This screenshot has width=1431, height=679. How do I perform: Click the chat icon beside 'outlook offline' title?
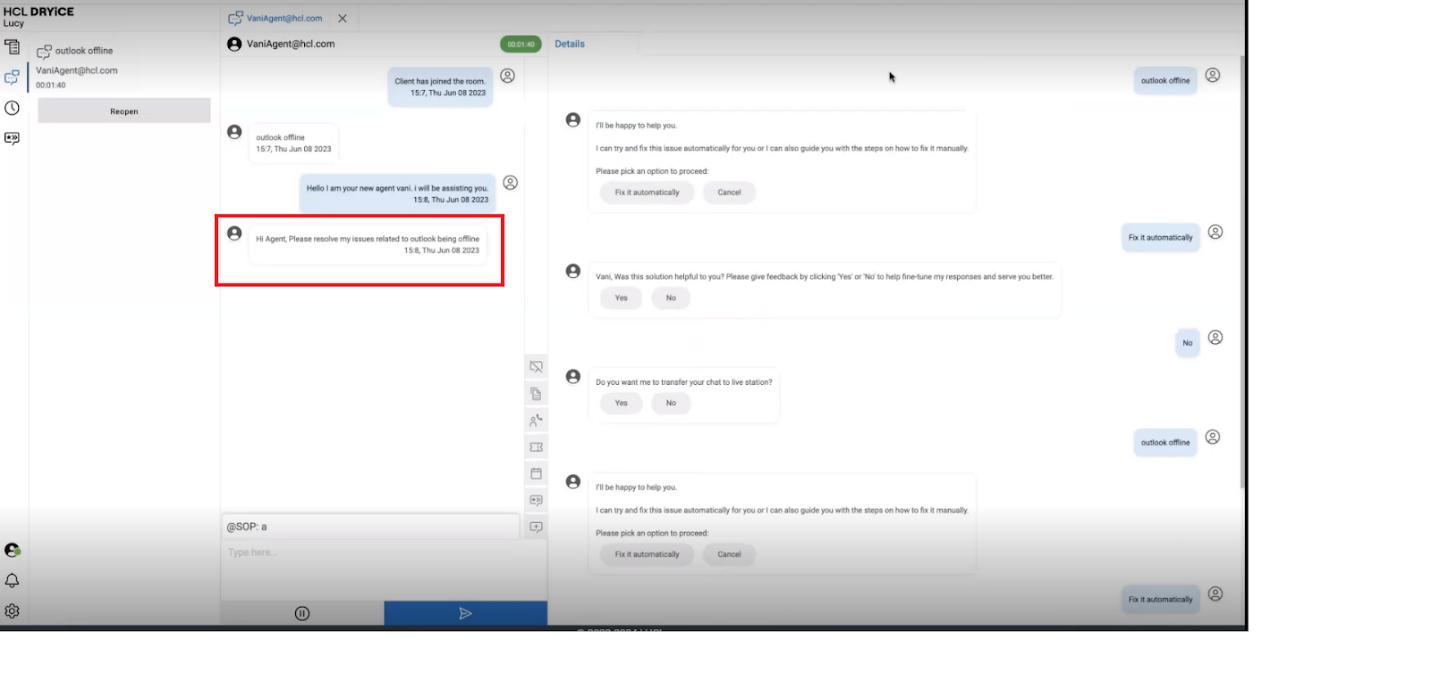[x=44, y=51]
